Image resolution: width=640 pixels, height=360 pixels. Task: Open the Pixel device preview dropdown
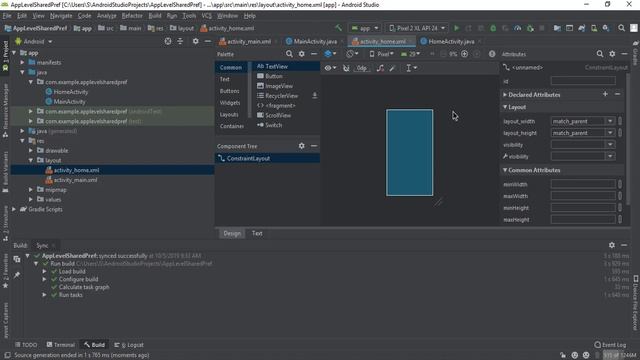point(381,54)
